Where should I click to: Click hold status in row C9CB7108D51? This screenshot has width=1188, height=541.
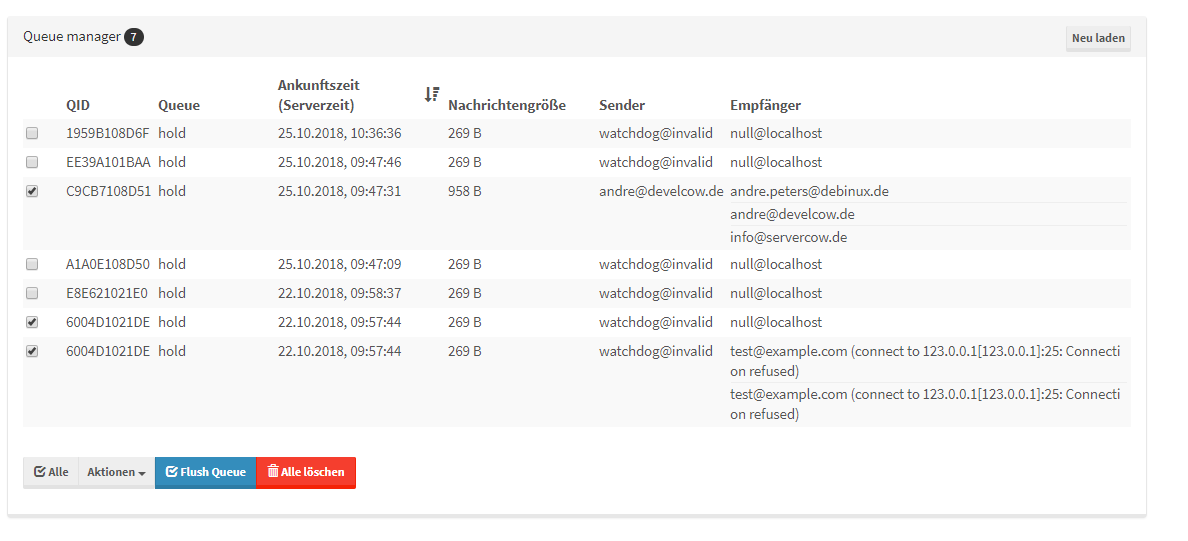(172, 192)
